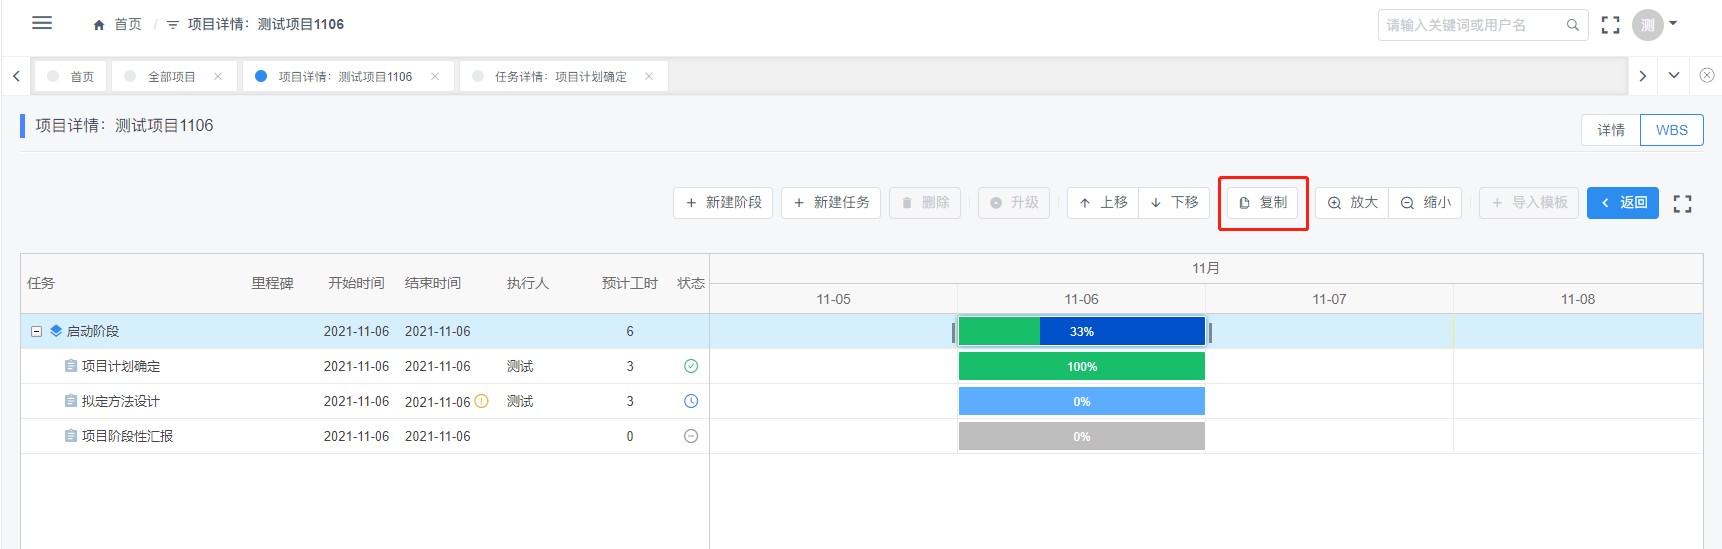The height and width of the screenshot is (549, 1722).
Task: Click the 导入模板 button
Action: point(1530,202)
